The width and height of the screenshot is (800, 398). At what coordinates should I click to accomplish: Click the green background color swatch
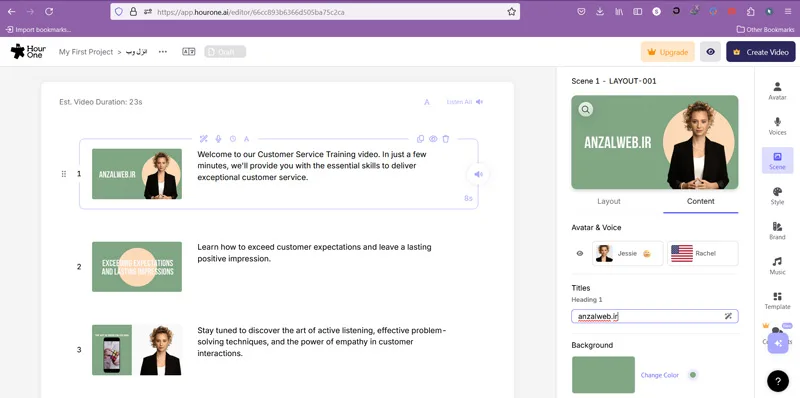(603, 375)
